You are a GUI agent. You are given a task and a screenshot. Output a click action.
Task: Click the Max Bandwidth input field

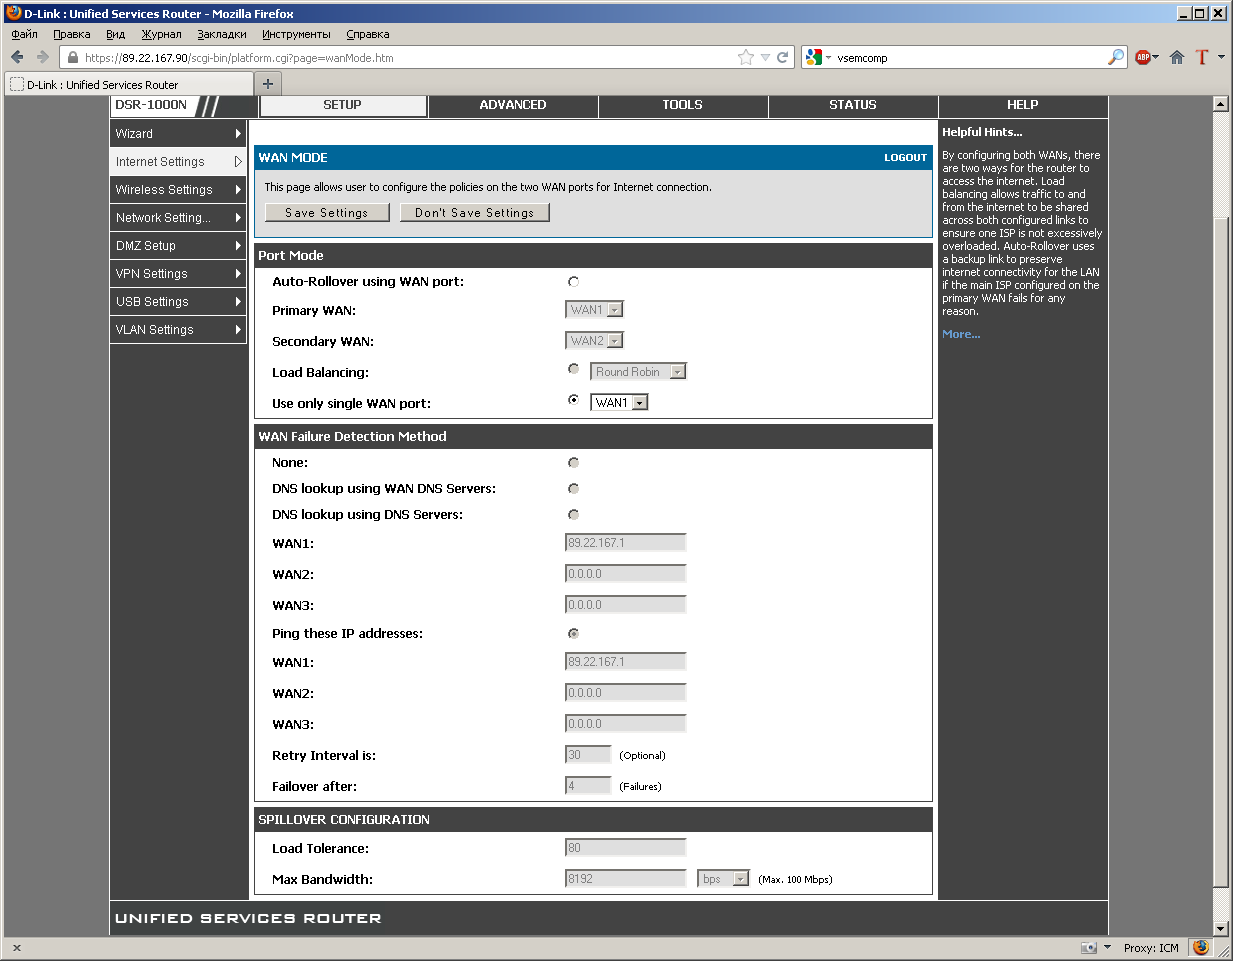coord(626,879)
